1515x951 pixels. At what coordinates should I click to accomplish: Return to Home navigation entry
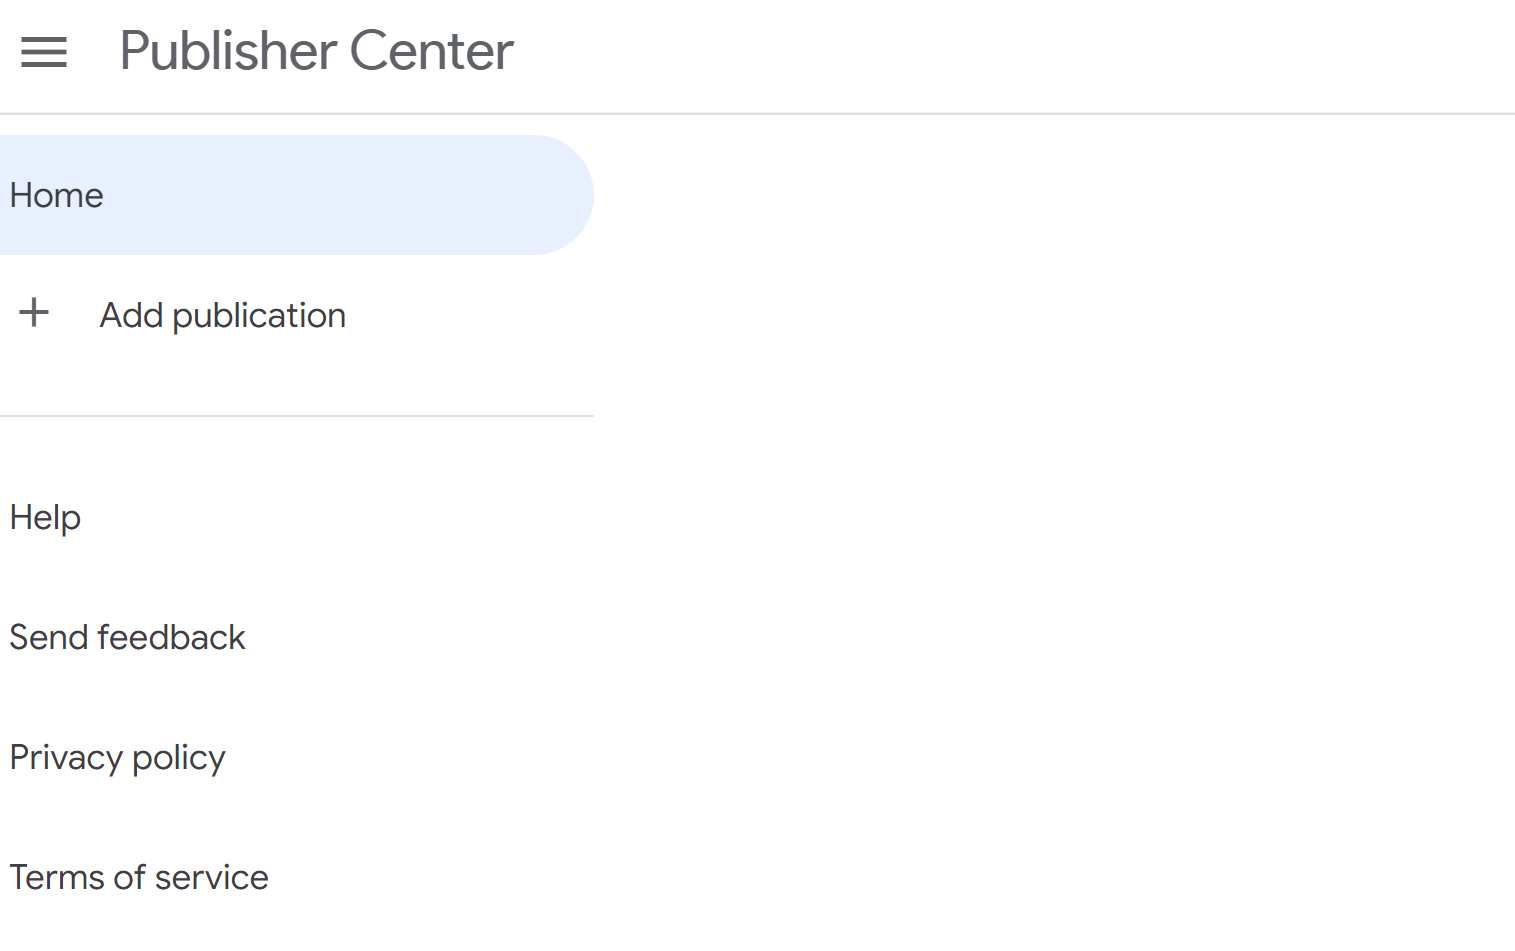57,195
